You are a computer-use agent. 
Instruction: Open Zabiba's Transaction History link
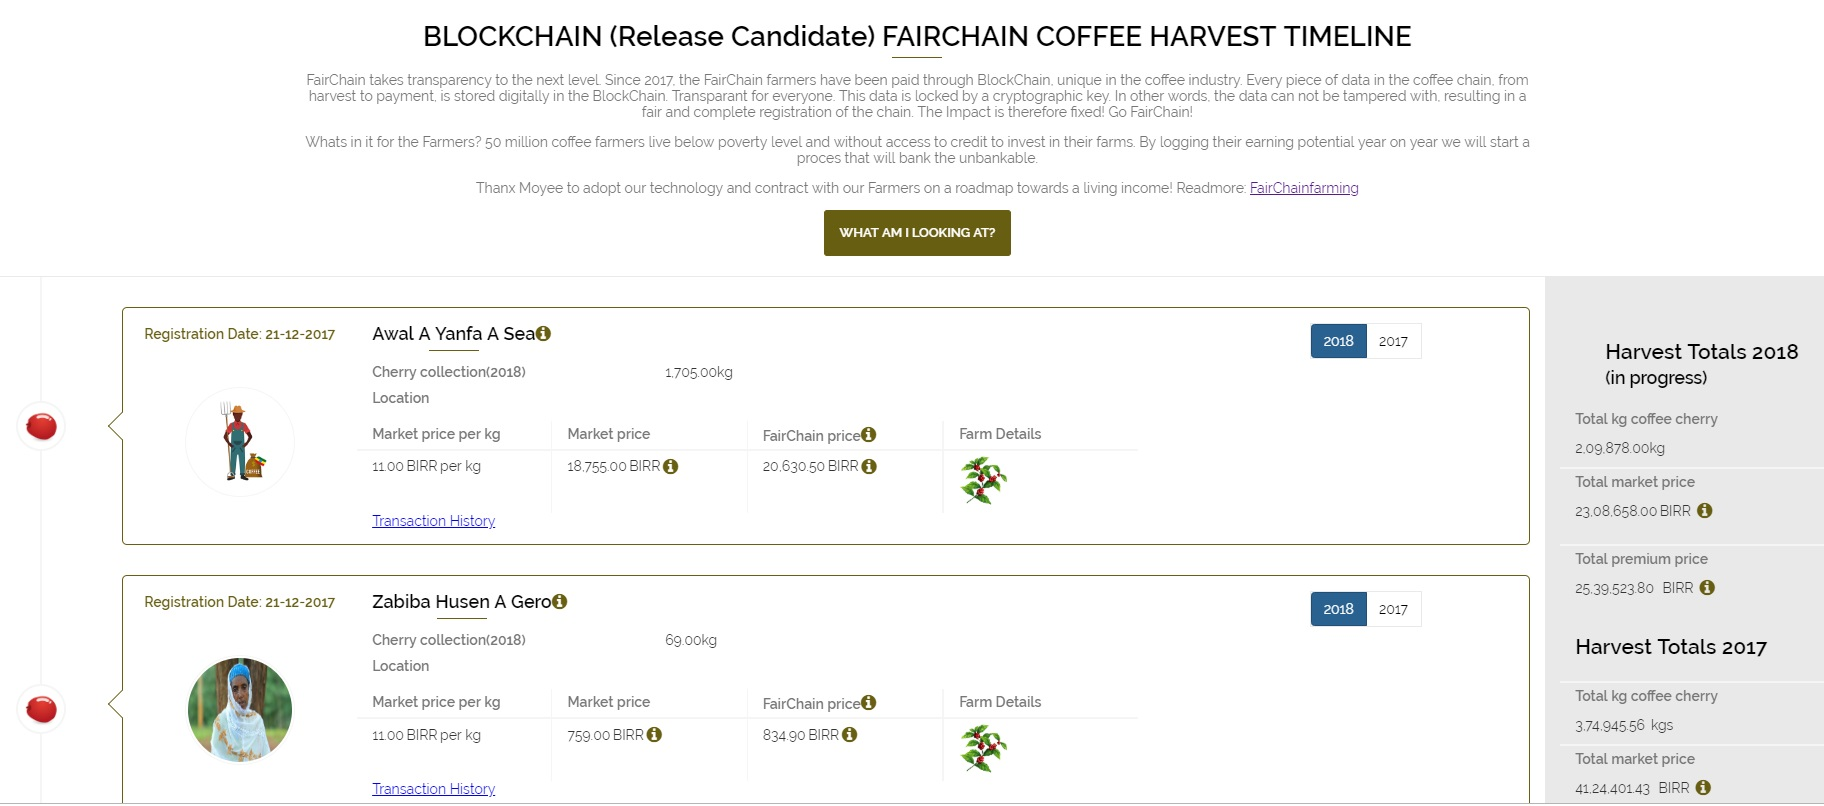pos(433,789)
